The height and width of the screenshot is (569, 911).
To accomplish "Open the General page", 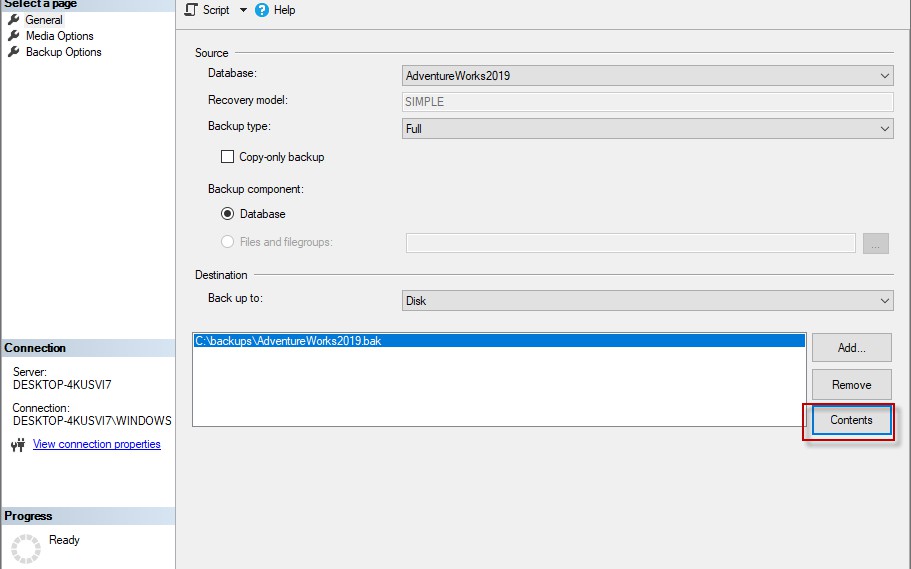I will tap(44, 20).
